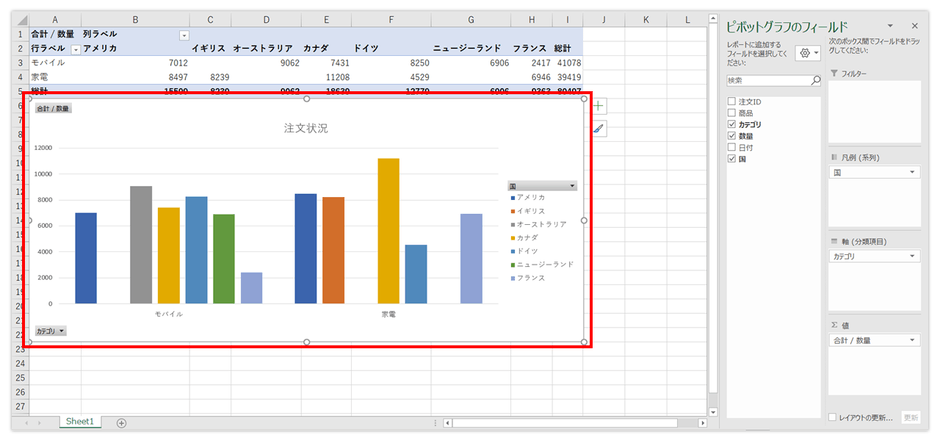Open the pane options arrow beside the title
This screenshot has width=940, height=441.
(x=890, y=25)
